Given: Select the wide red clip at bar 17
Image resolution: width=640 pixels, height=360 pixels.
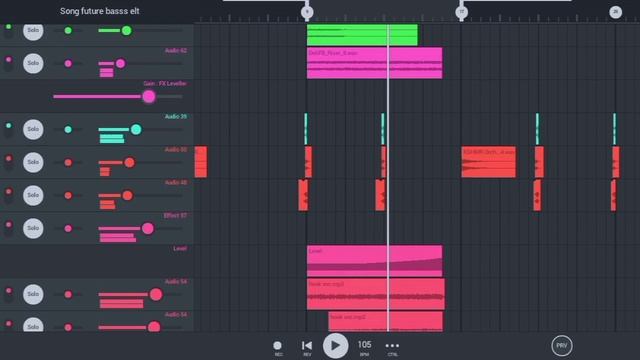Looking at the screenshot, I should coord(489,162).
